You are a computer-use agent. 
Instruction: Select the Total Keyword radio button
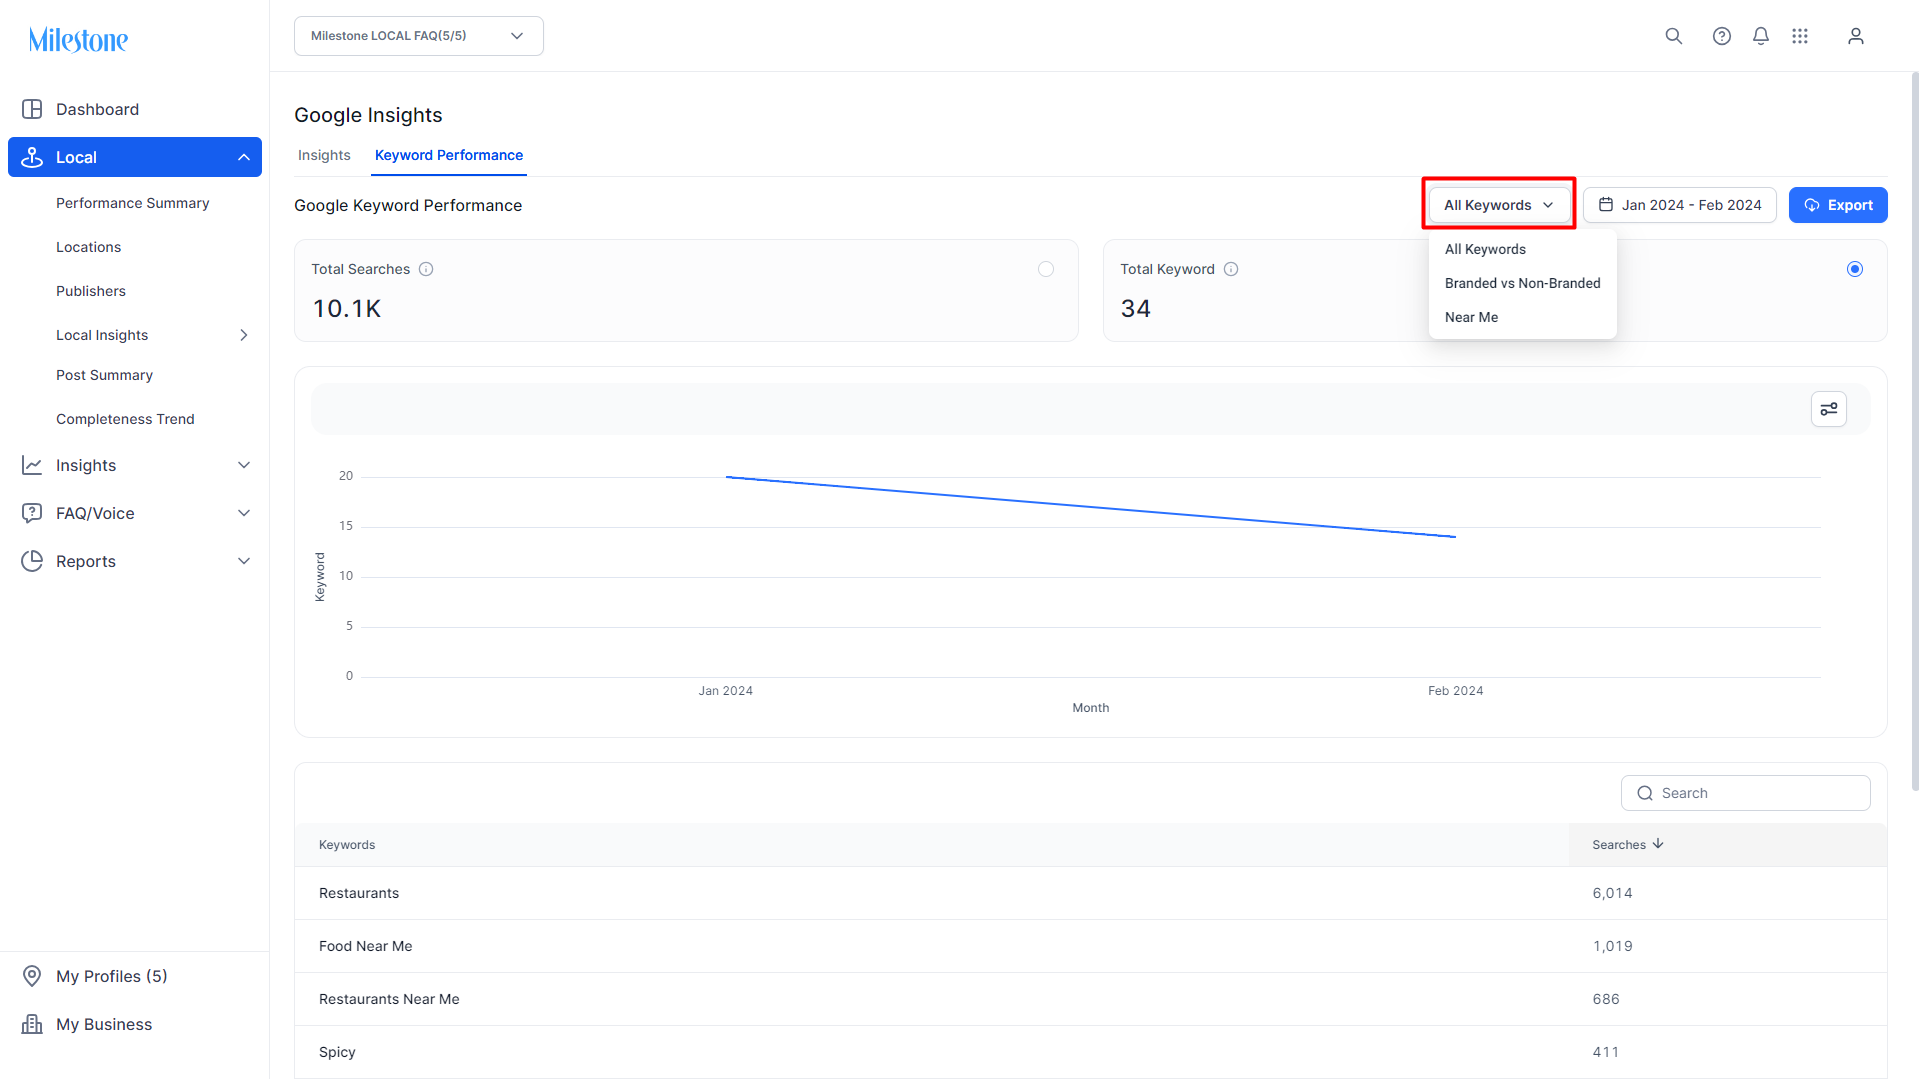tap(1855, 269)
